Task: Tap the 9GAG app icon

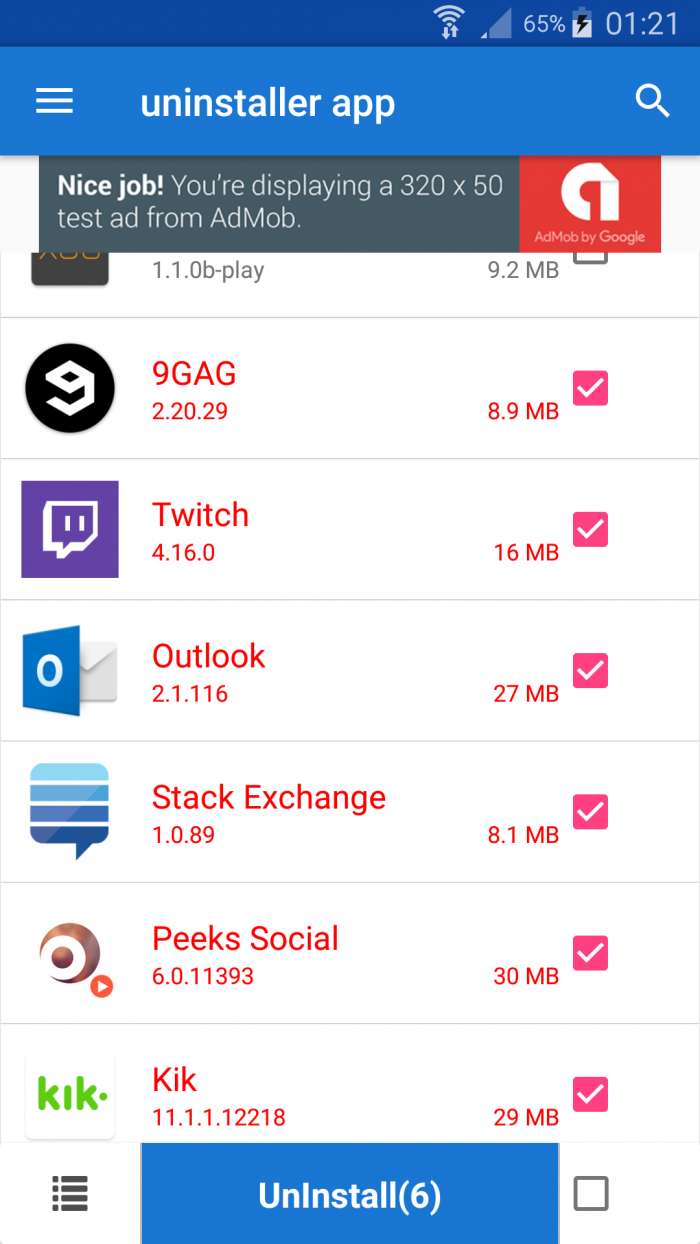Action: point(70,388)
